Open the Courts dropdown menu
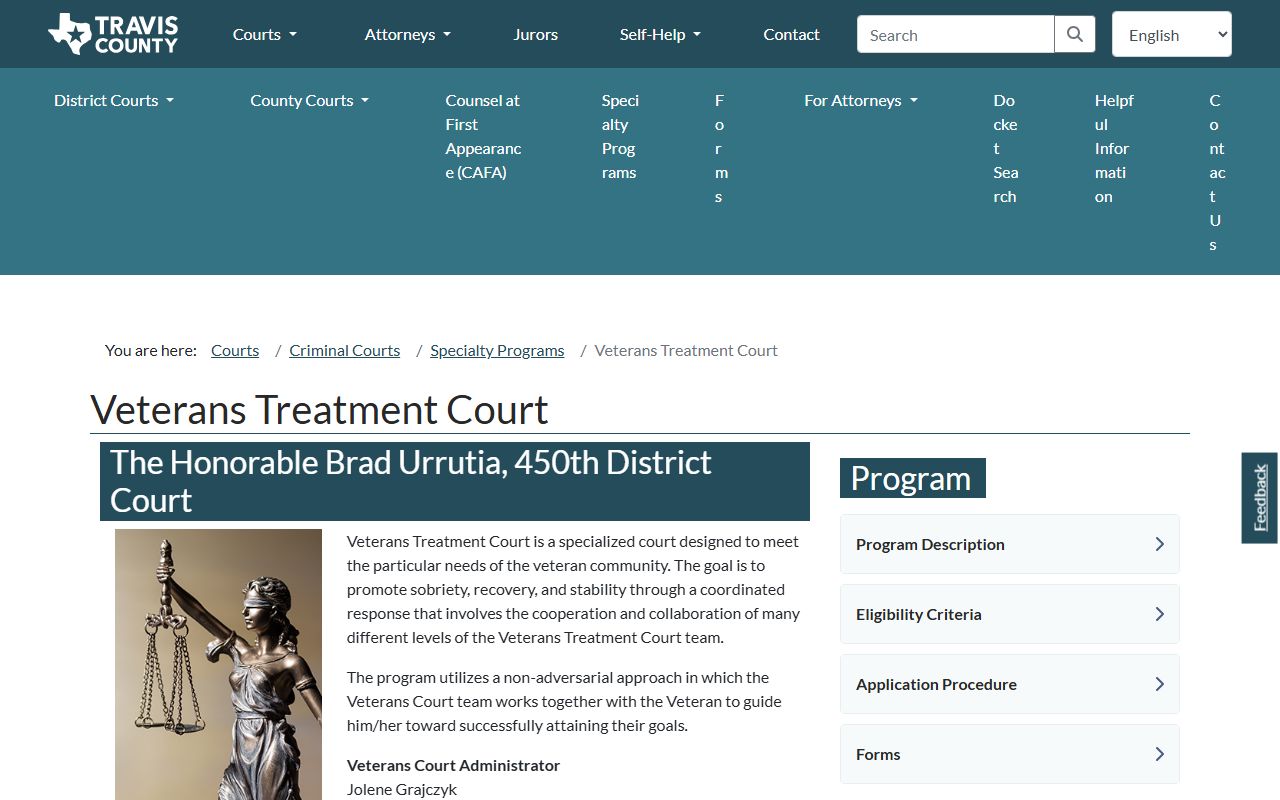This screenshot has width=1280, height=800. 265,34
